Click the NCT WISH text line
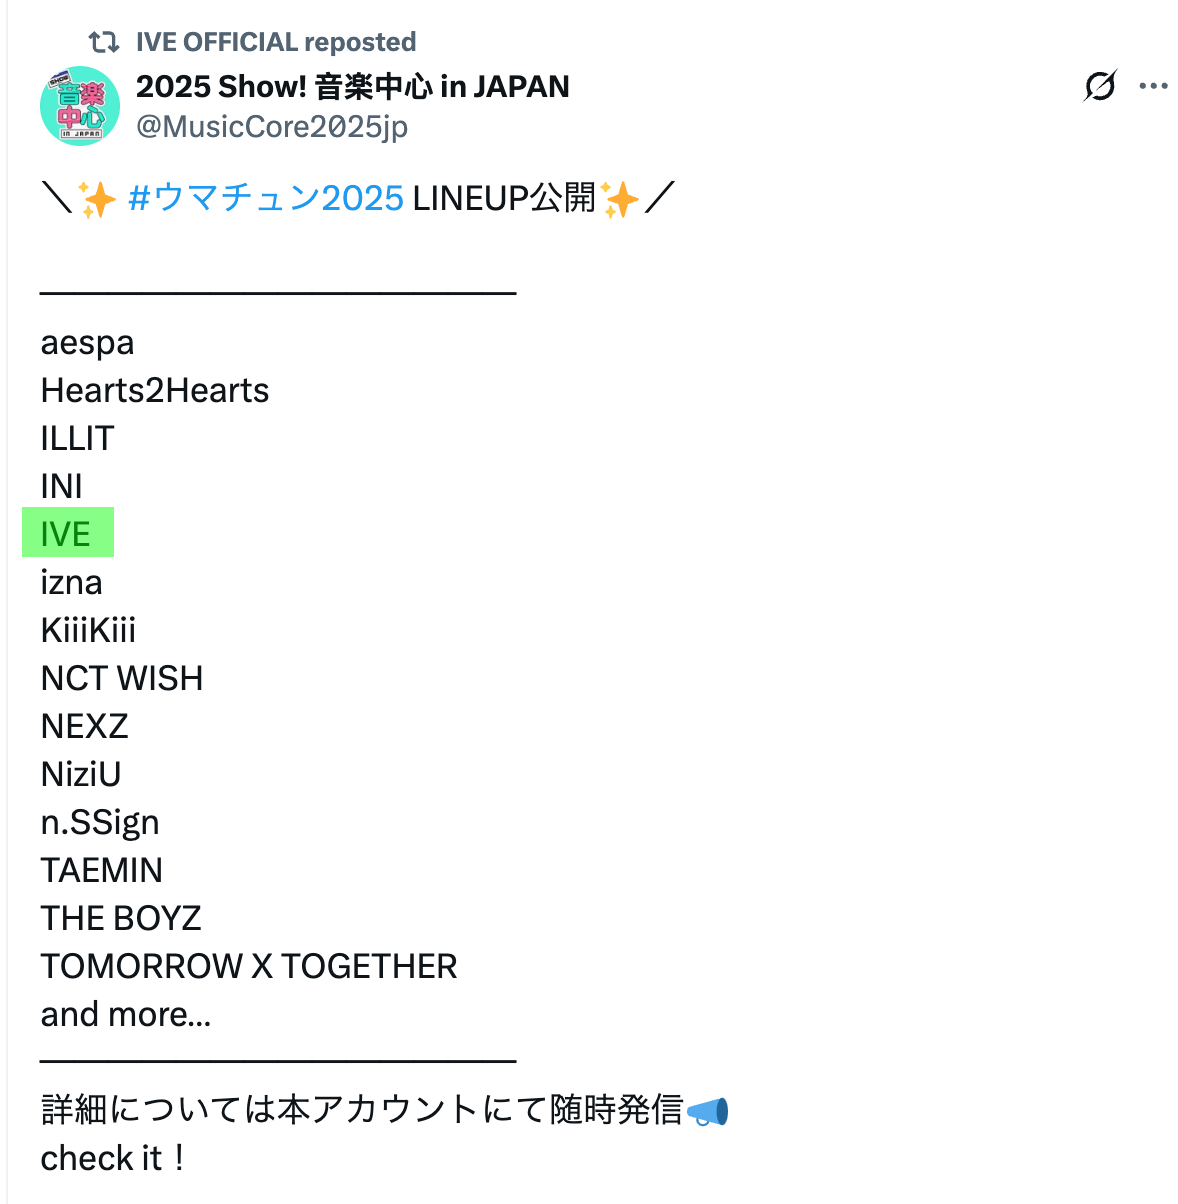Image resolution: width=1178 pixels, height=1204 pixels. (122, 678)
